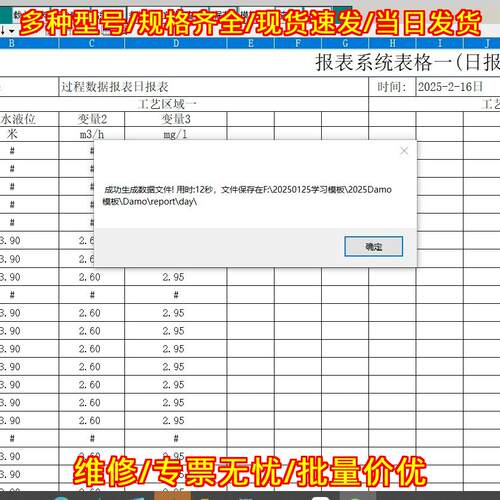Select column G header
Screen dimensions: 500x500
click(345, 43)
